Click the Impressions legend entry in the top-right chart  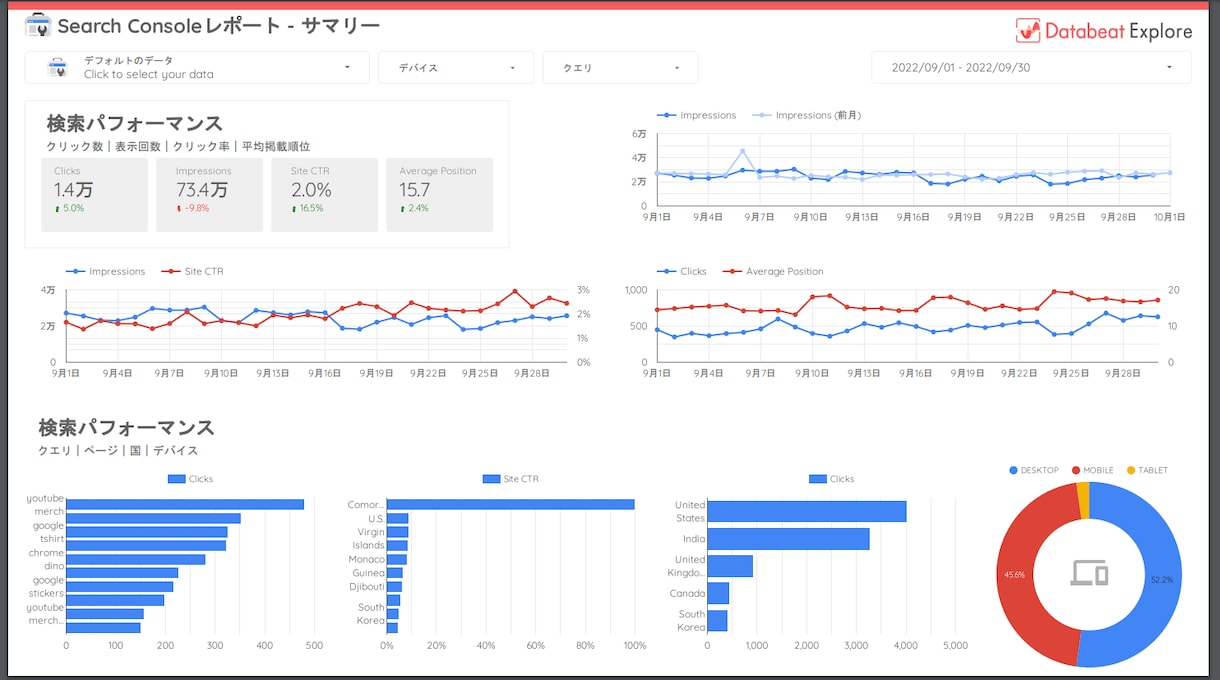(696, 115)
